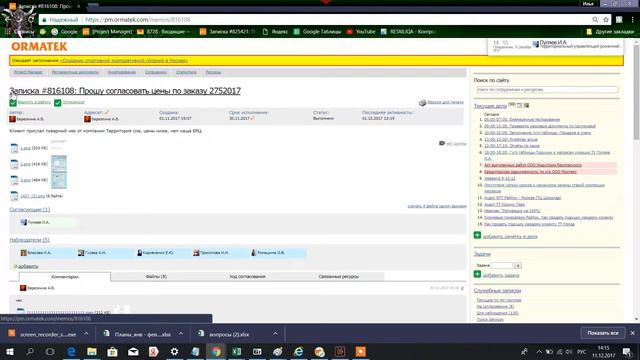Open the 1.png file icon

pyautogui.click(x=14, y=148)
